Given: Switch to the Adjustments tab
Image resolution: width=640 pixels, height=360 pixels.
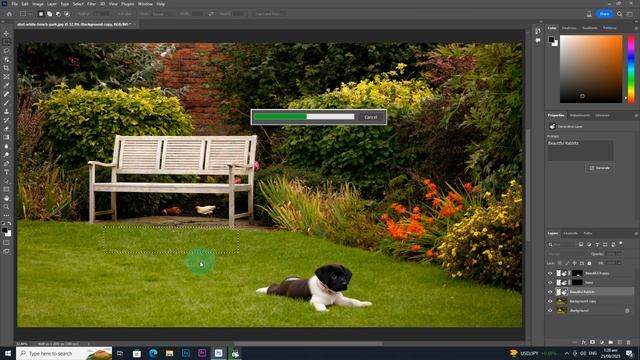Looking at the screenshot, I should tap(580, 116).
